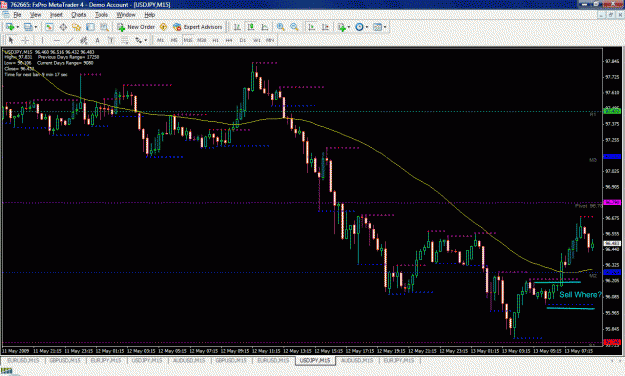
Task: Switch timeframe to W1
Action: tap(257, 40)
